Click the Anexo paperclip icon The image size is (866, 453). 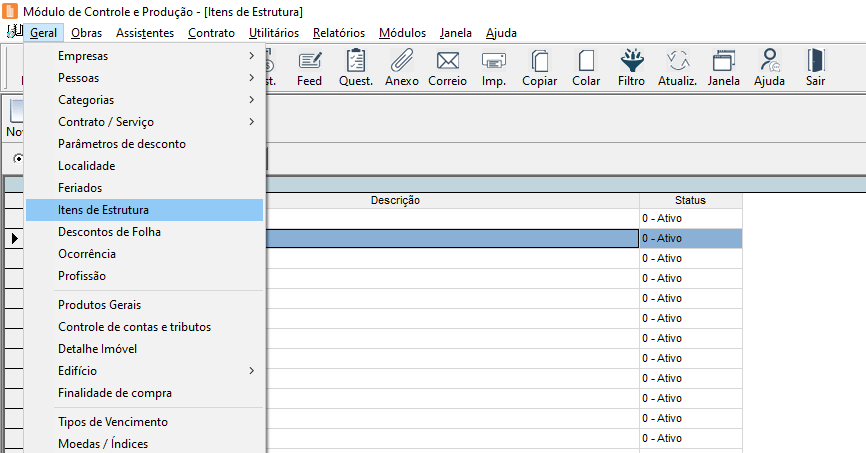402,67
